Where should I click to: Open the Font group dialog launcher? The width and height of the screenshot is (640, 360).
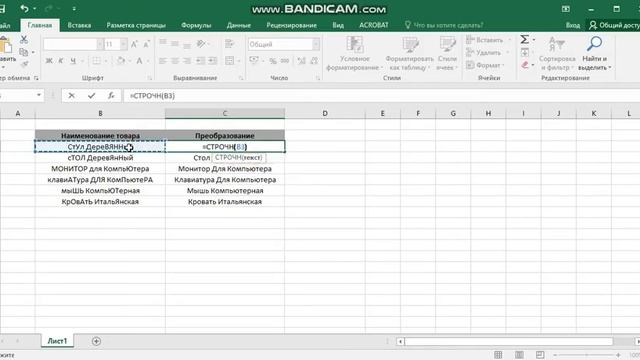(150, 78)
